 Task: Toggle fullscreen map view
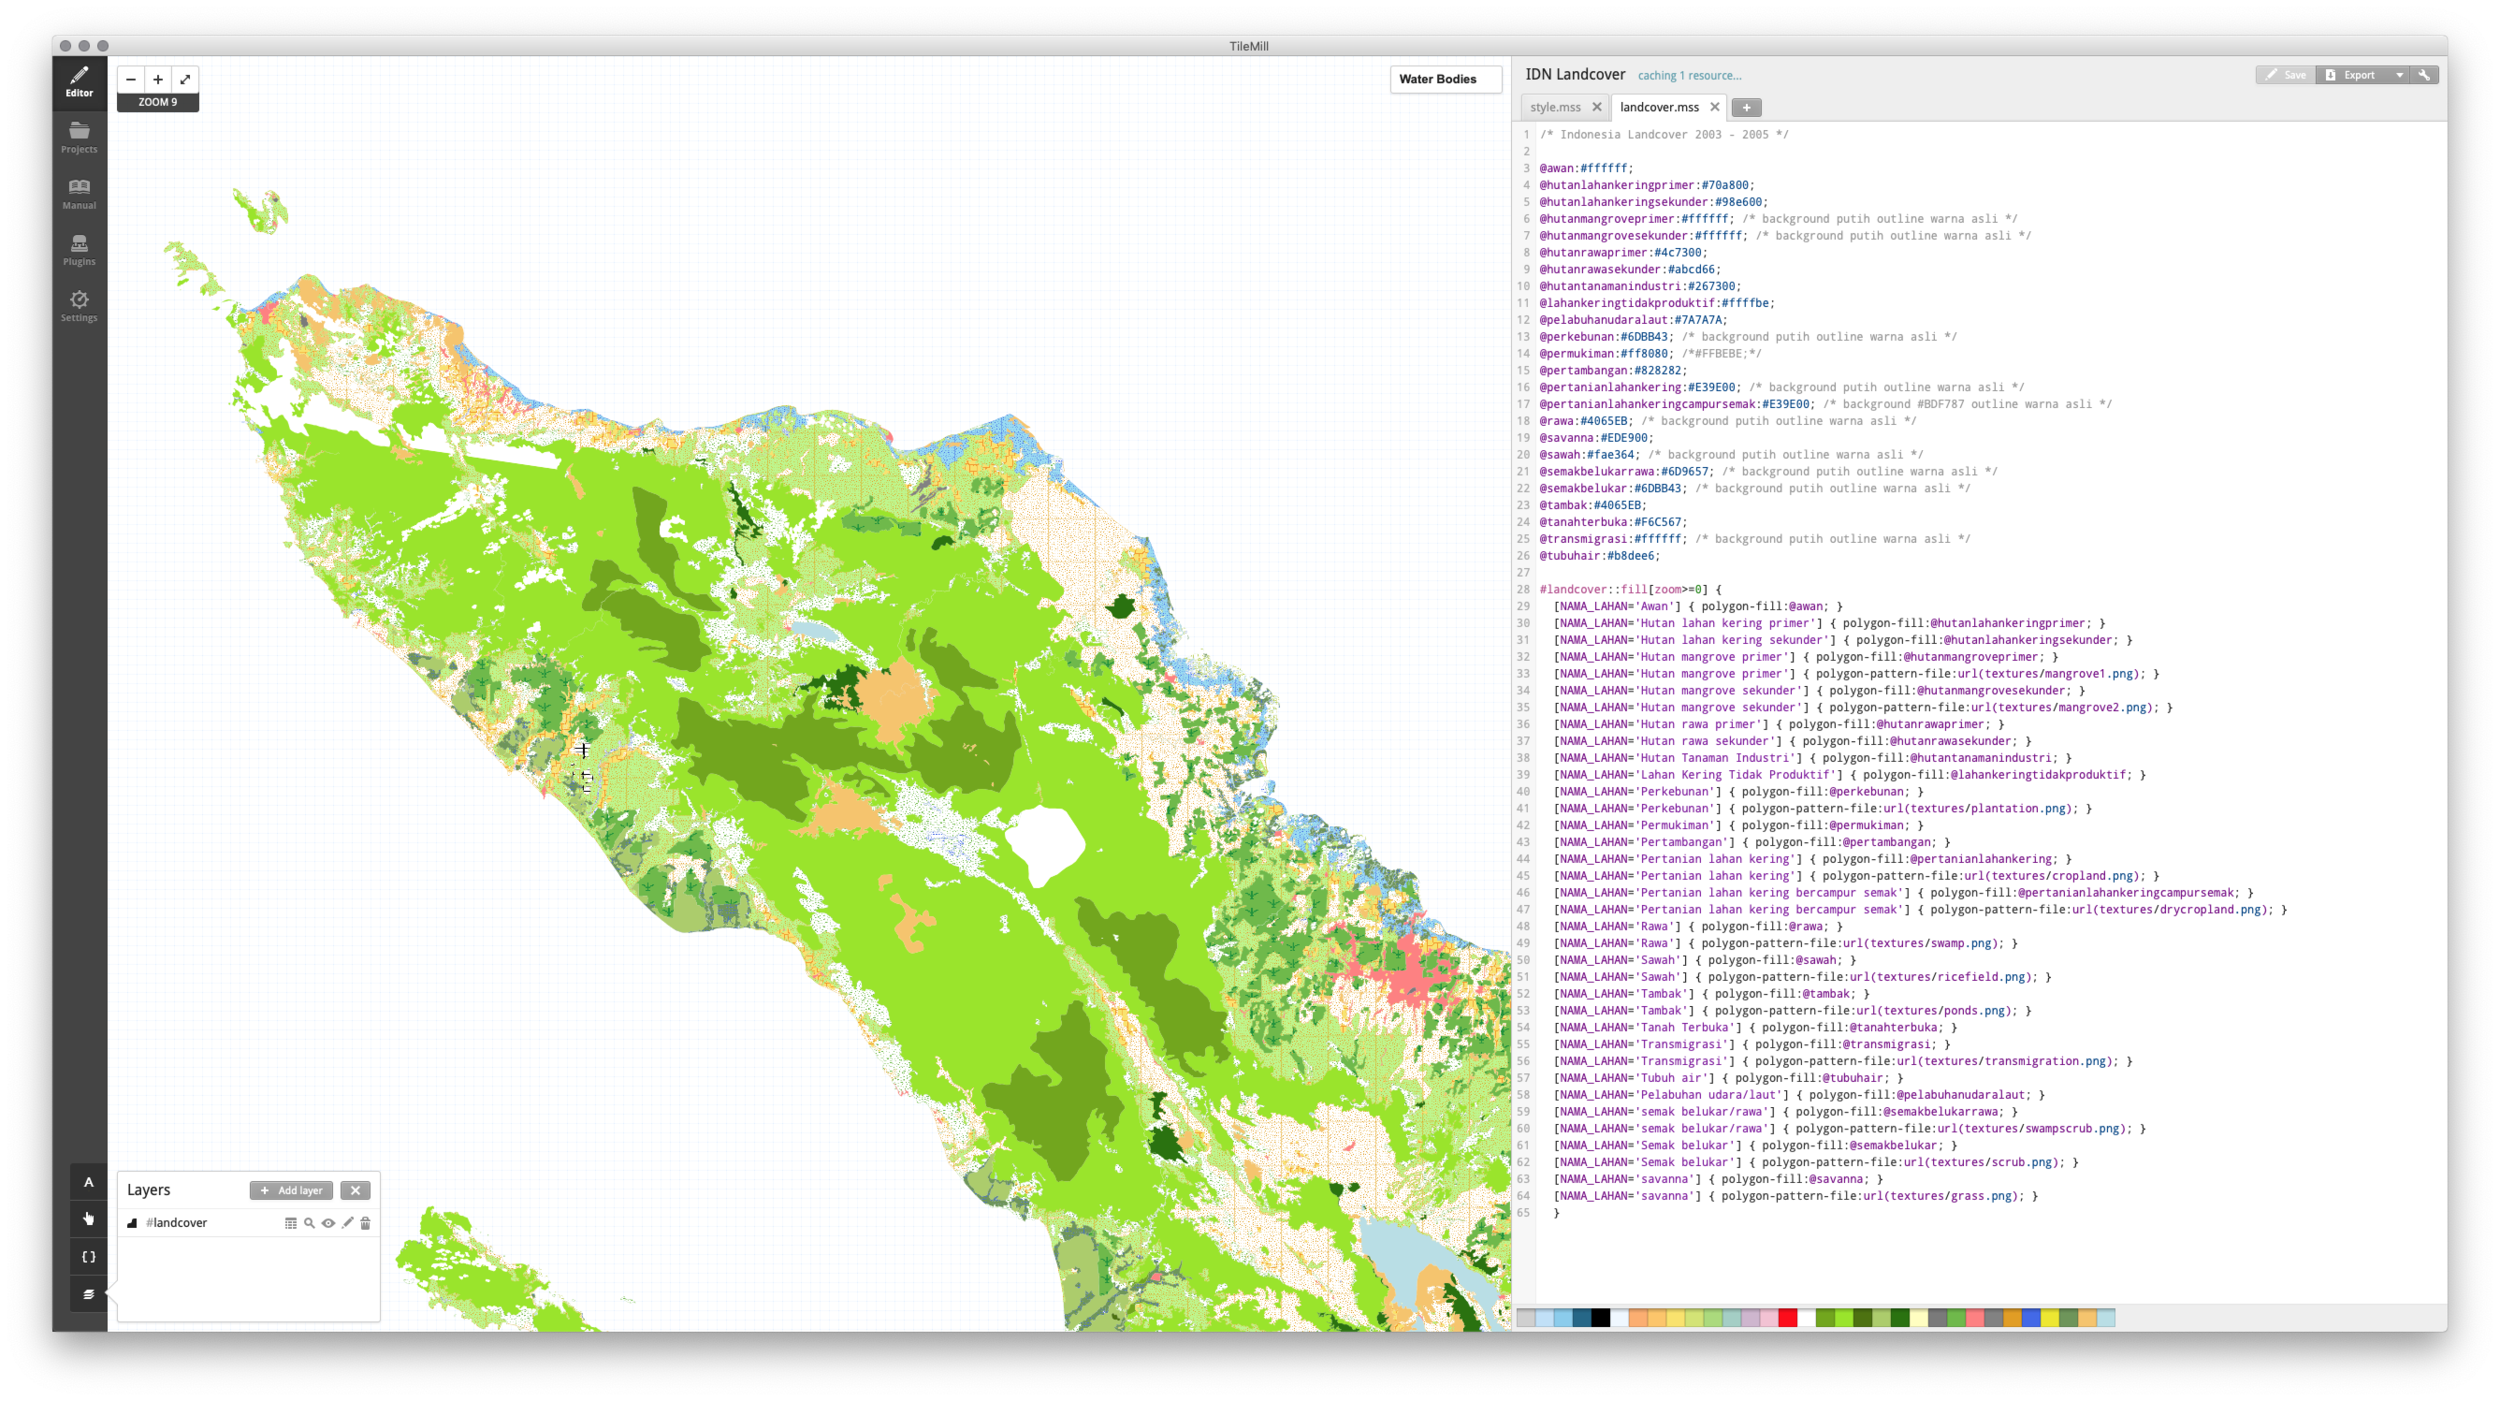point(185,79)
